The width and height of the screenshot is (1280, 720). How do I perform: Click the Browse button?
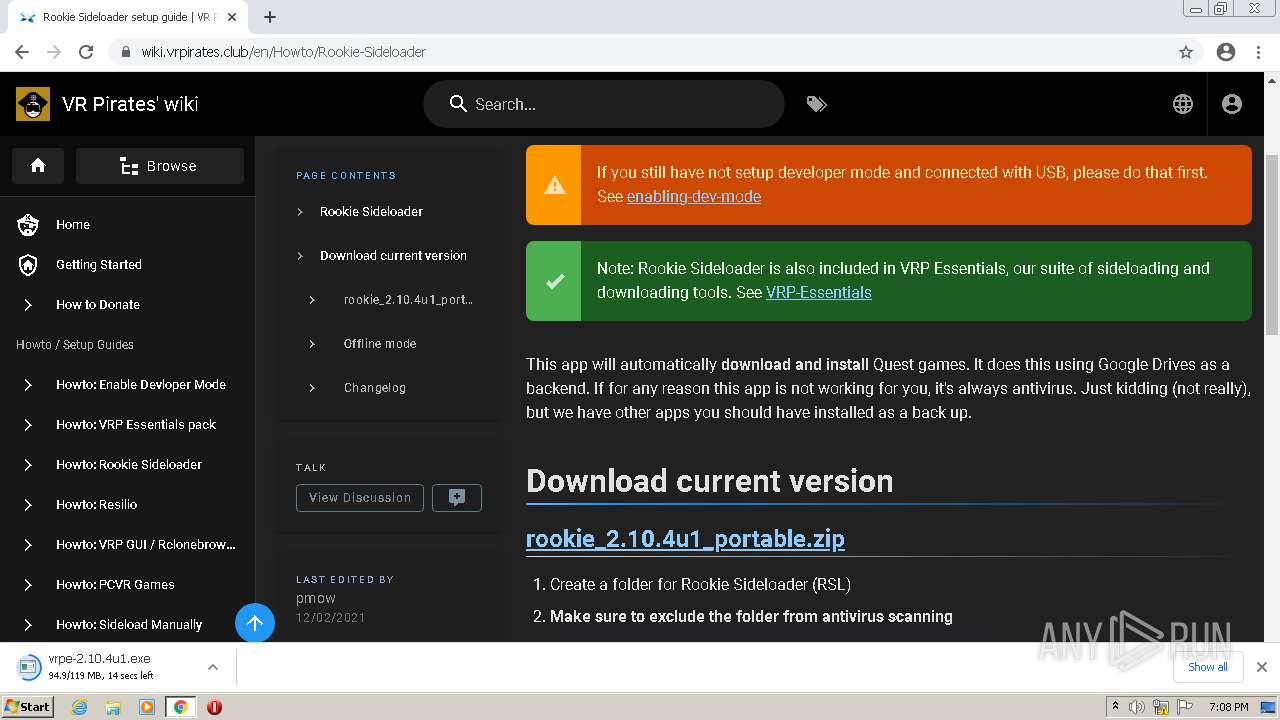160,166
